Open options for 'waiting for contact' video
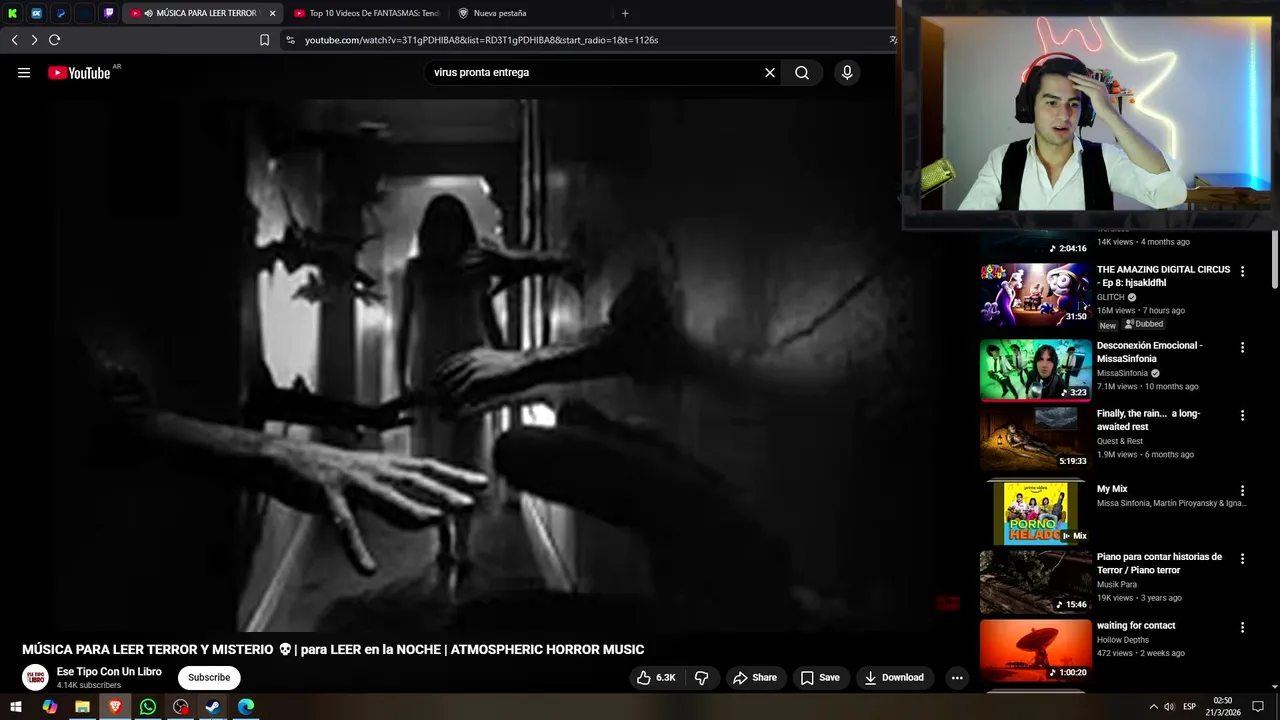1280x720 pixels. coord(1243,627)
